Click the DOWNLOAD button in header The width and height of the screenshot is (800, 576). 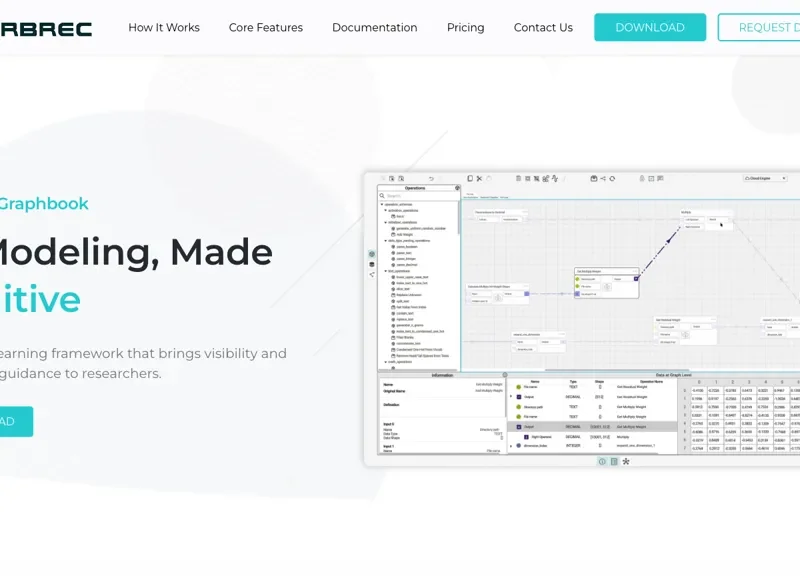click(649, 28)
